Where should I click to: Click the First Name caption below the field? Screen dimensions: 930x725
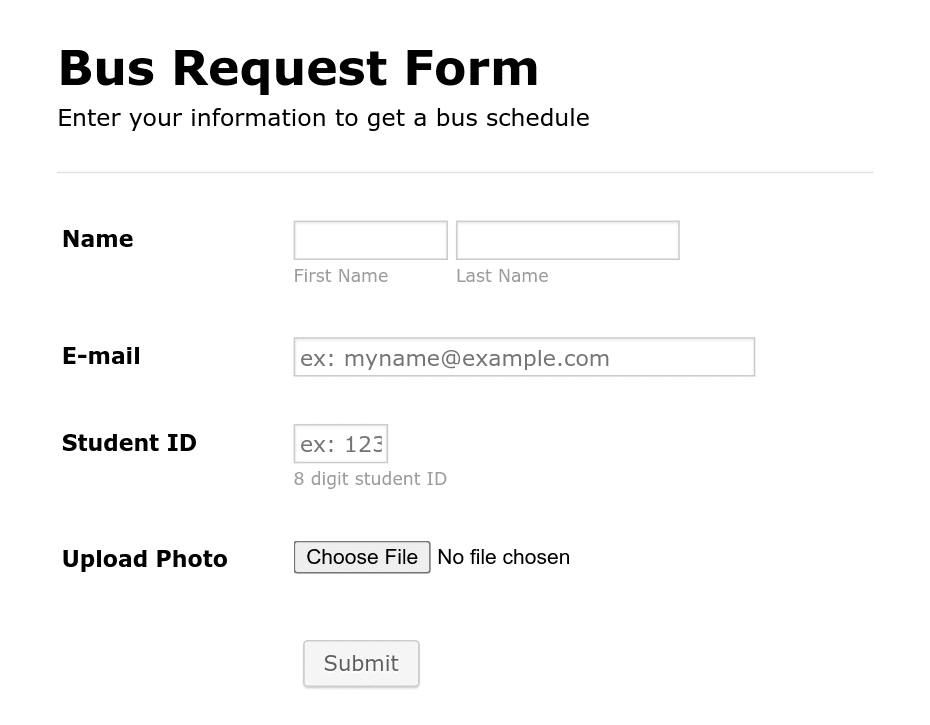click(x=340, y=276)
